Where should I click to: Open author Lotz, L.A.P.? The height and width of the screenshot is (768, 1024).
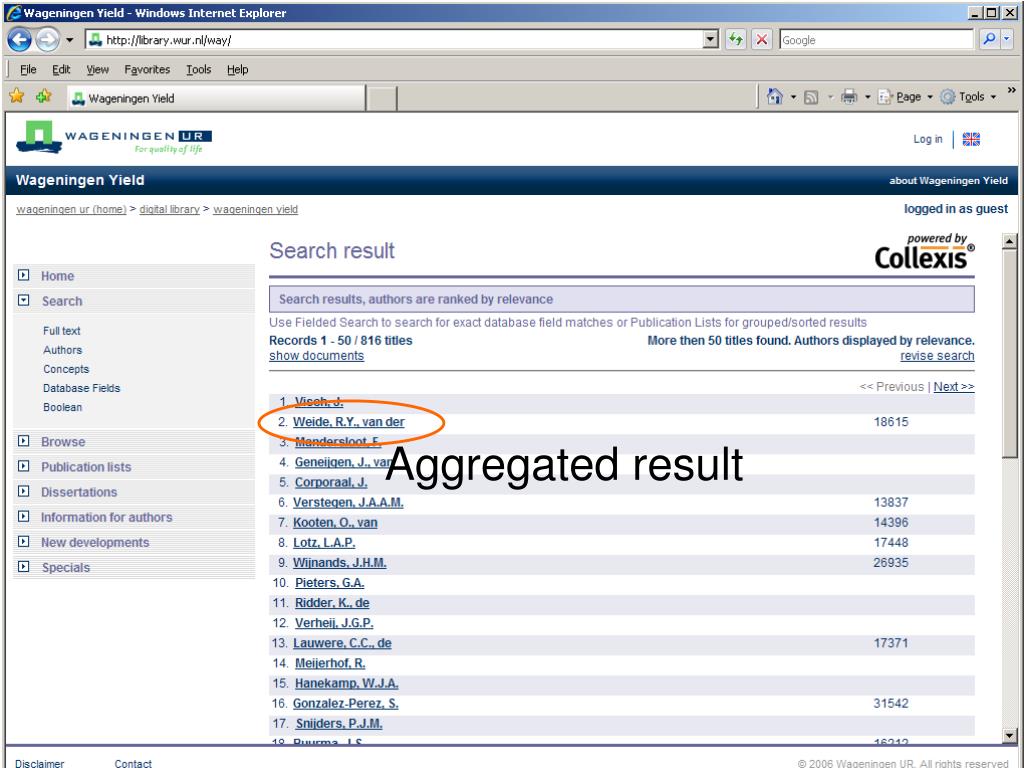(x=324, y=543)
